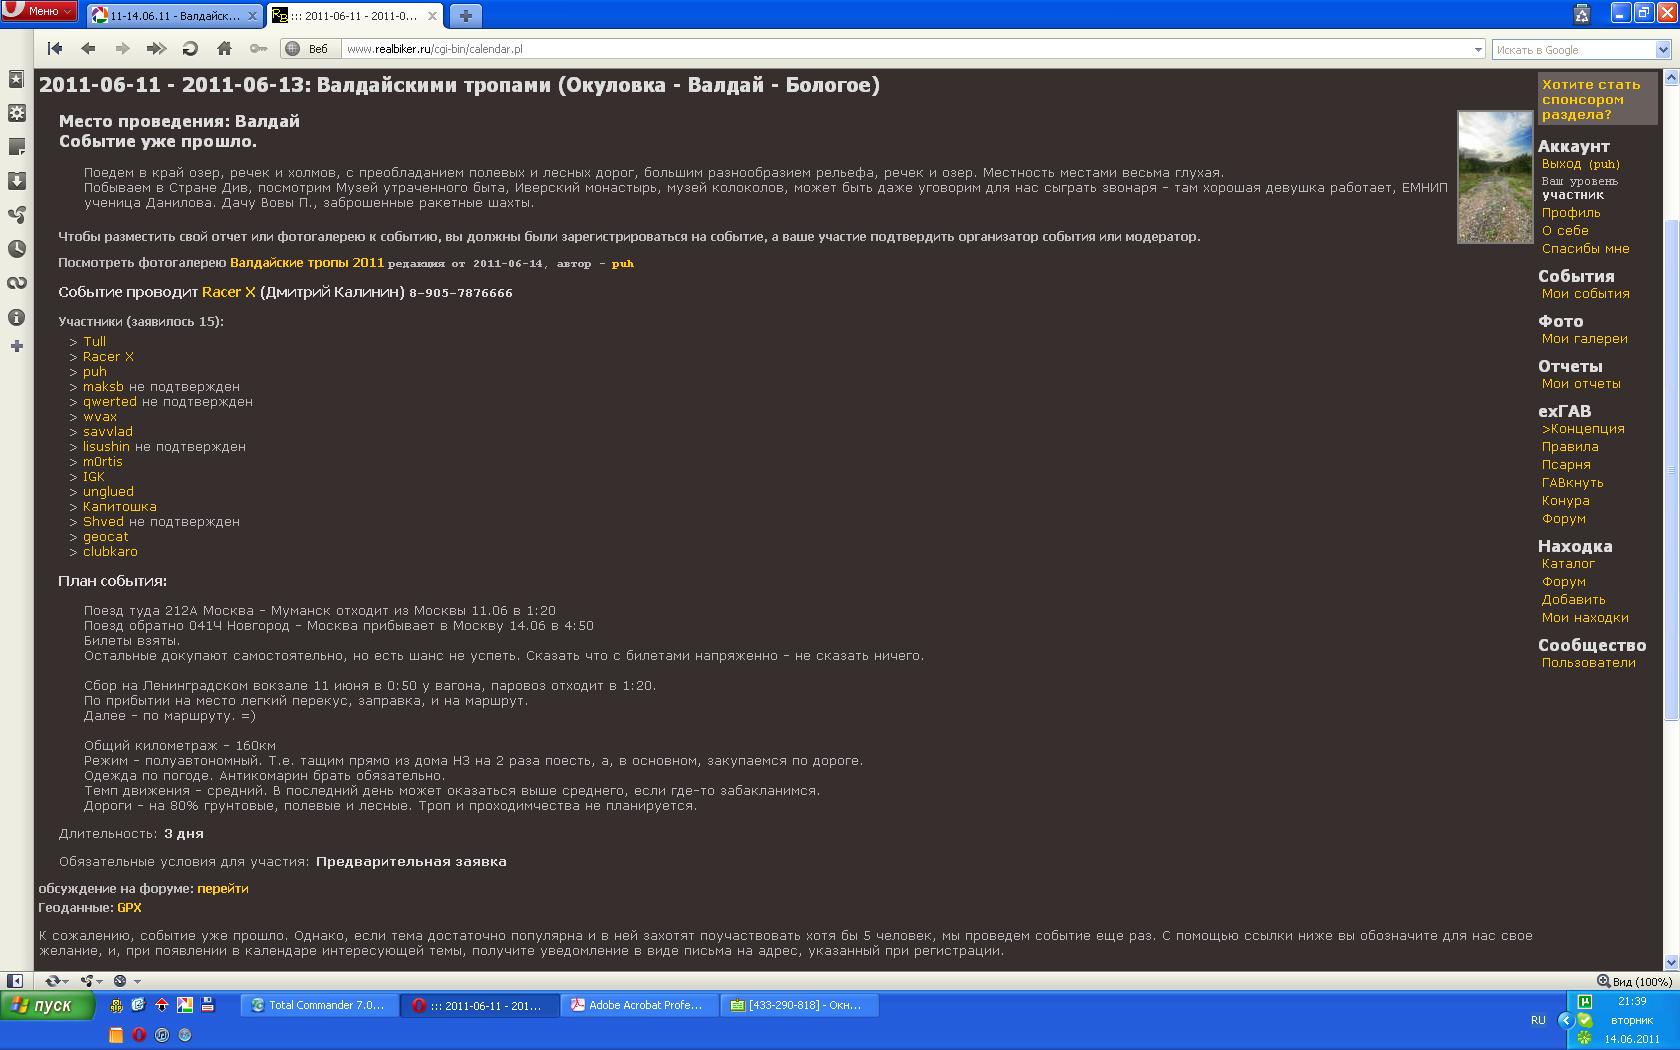Click the Reload page icon
1680x1050 pixels.
(x=190, y=48)
